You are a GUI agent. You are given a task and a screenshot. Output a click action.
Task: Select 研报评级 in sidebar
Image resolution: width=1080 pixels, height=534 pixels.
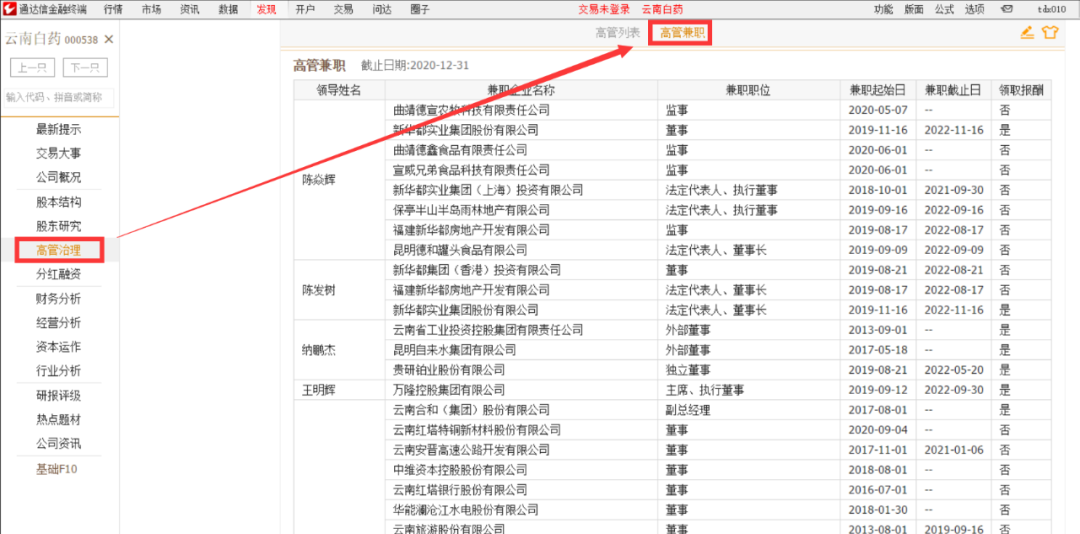click(59, 395)
